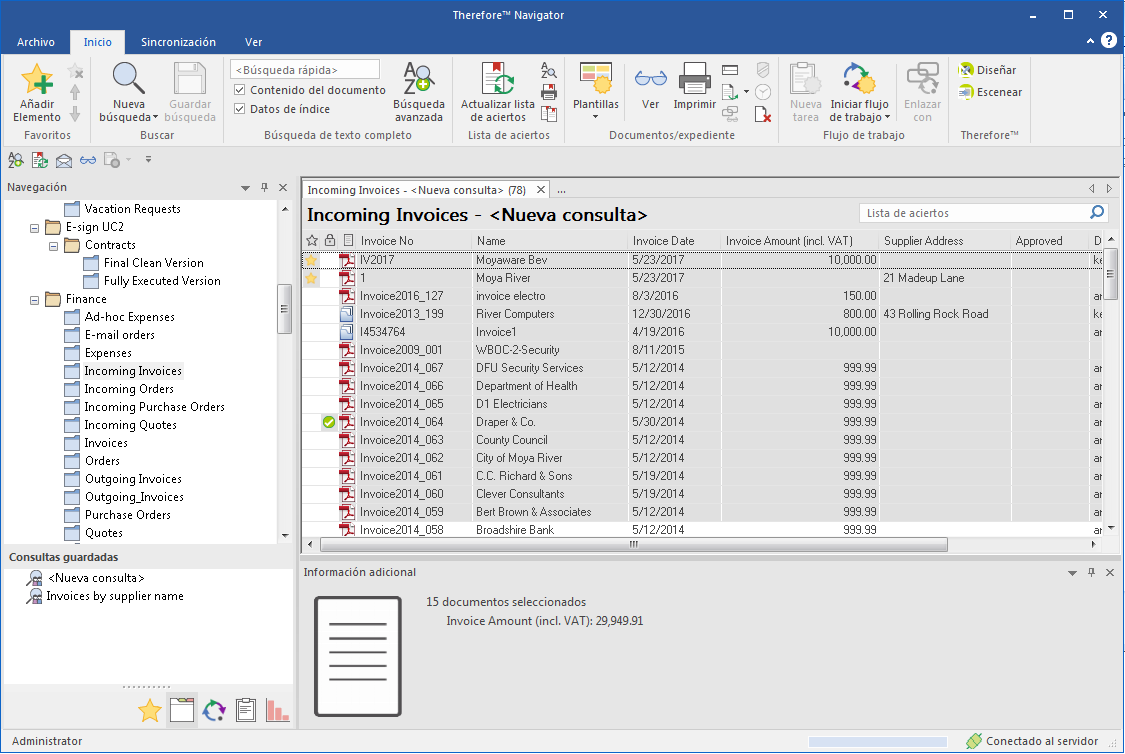The image size is (1125, 754).
Task: Open the Información adicional panel options dropdown
Action: point(1072,573)
